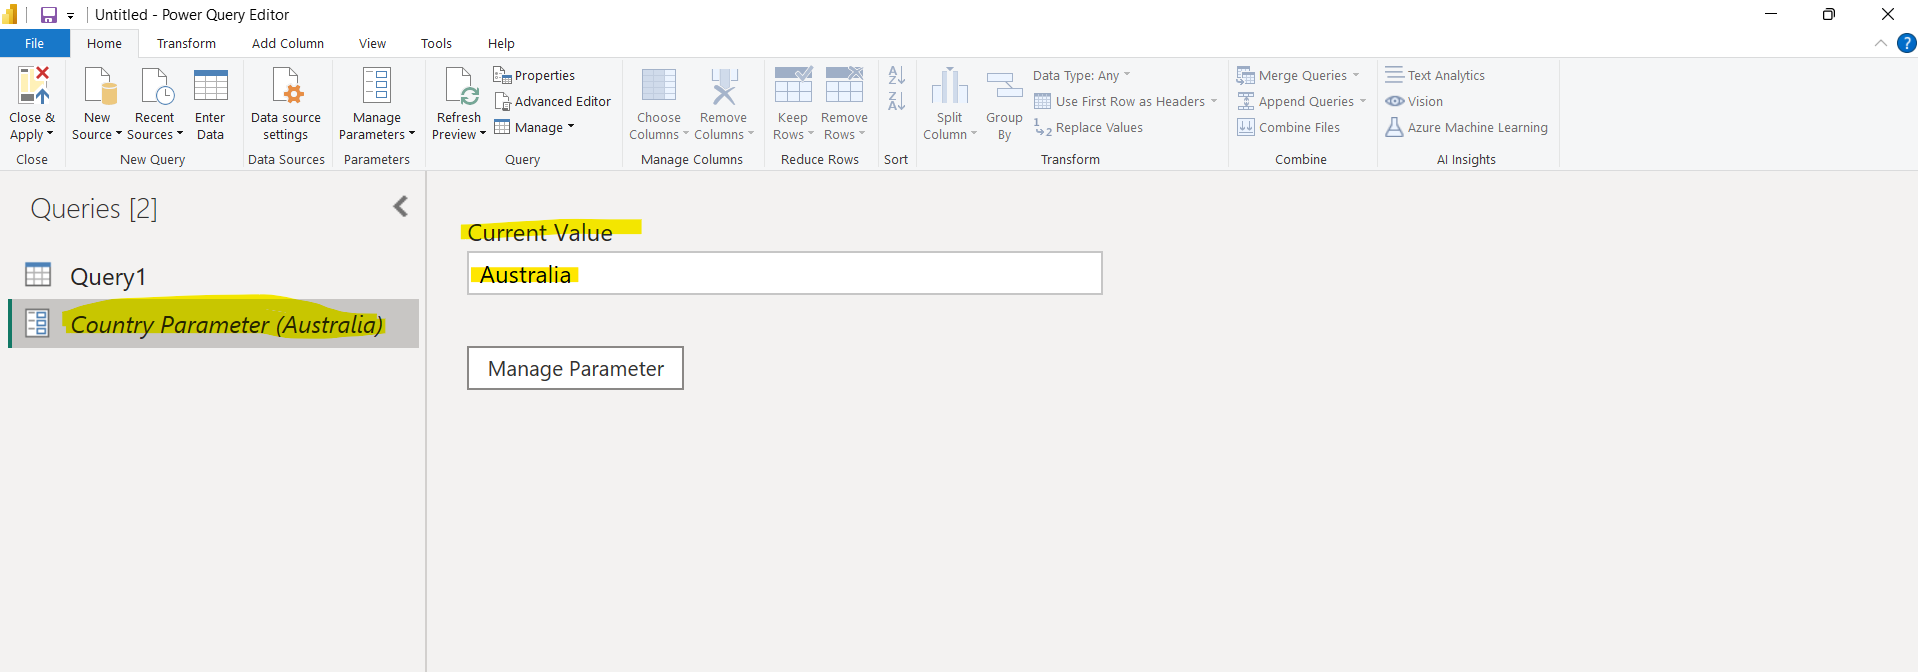
Task: Open the Data Type: Any dropdown
Action: tap(1081, 75)
